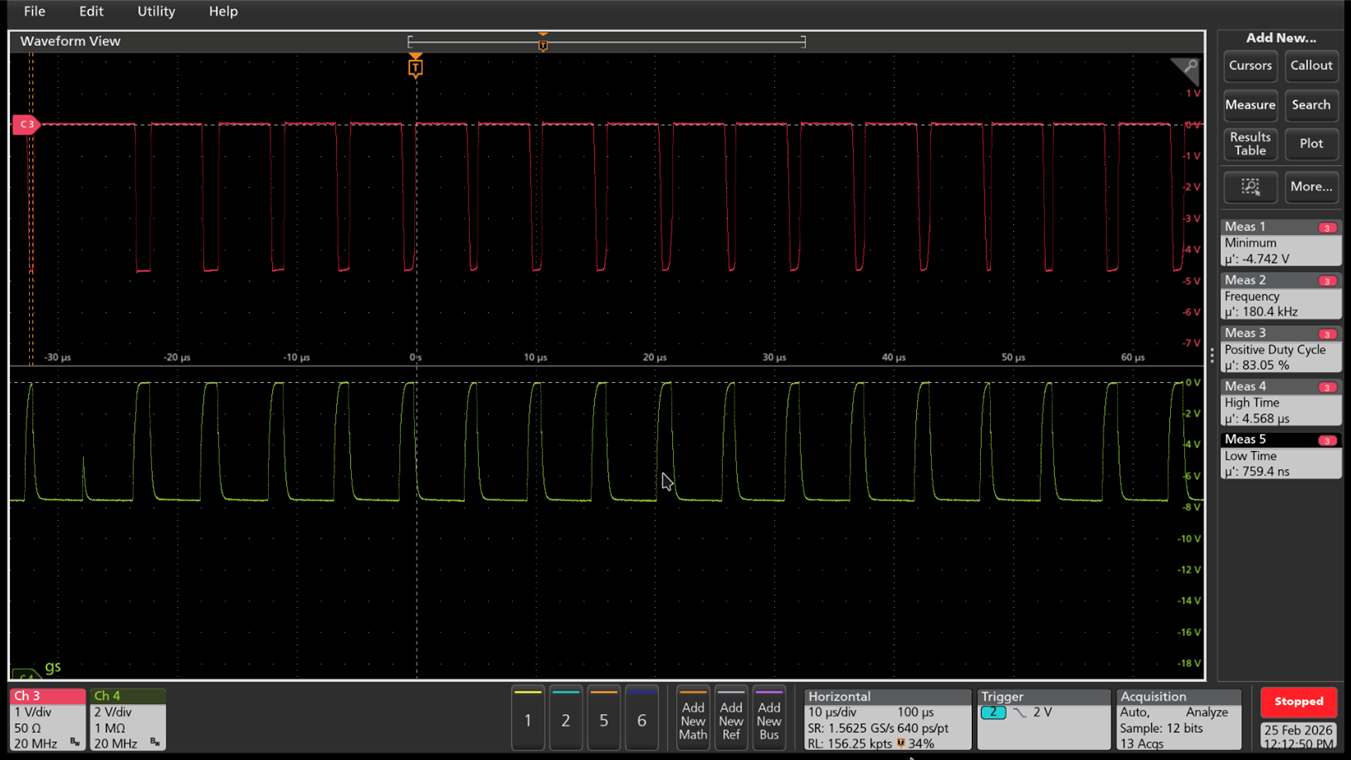The height and width of the screenshot is (760, 1351).
Task: Open the Meas 4 High Time badge
Action: pos(1280,402)
